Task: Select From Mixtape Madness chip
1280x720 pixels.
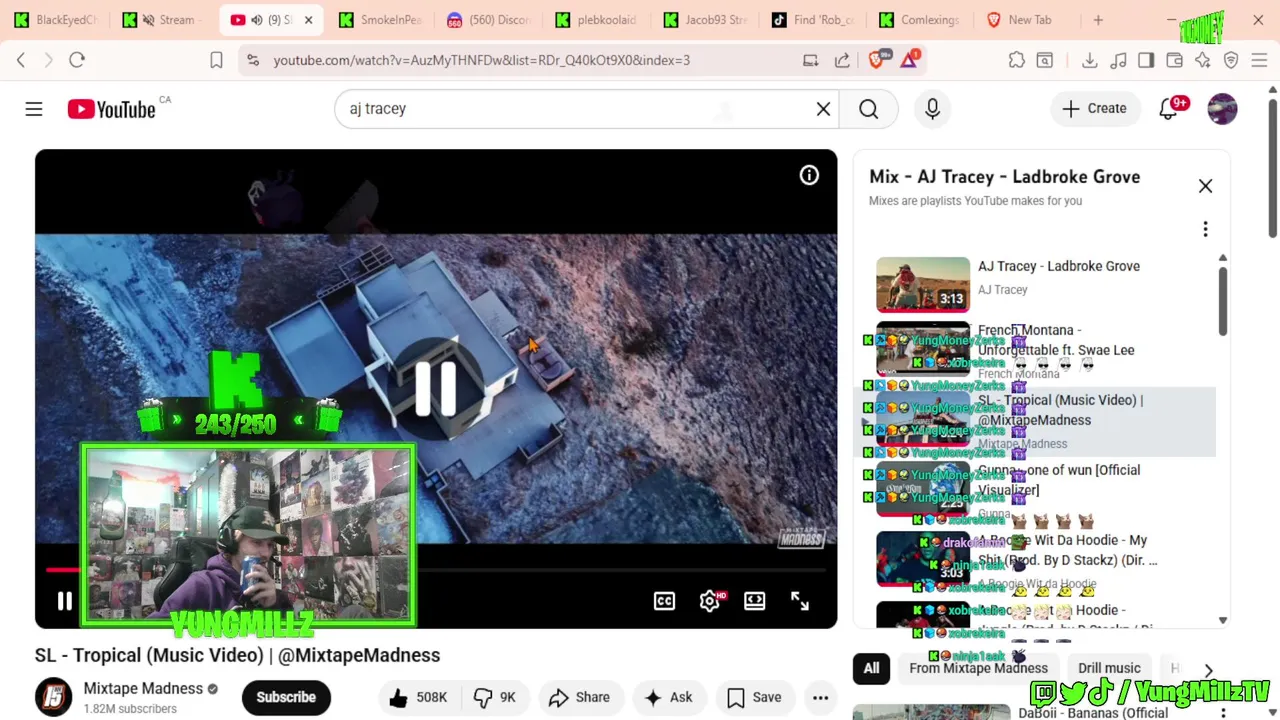Action: pyautogui.click(x=978, y=669)
